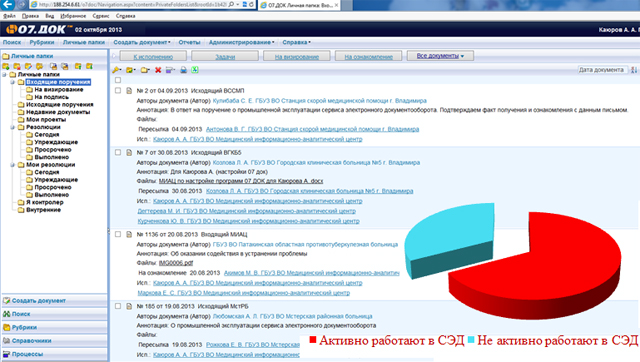
Task: Select the Мои проекты folder in tree
Action: (46, 120)
